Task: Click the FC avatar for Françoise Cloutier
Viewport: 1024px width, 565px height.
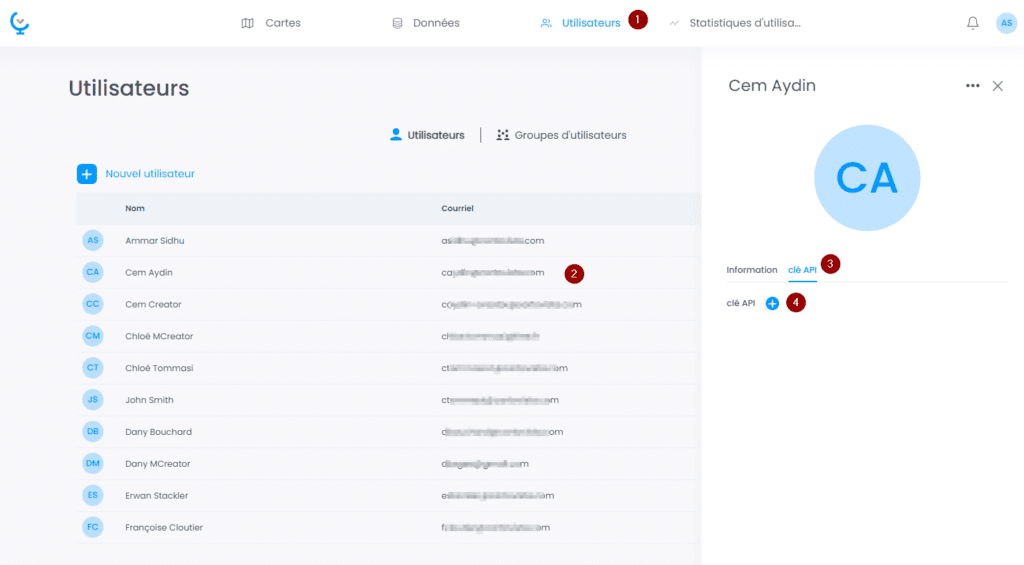Action: (x=93, y=527)
